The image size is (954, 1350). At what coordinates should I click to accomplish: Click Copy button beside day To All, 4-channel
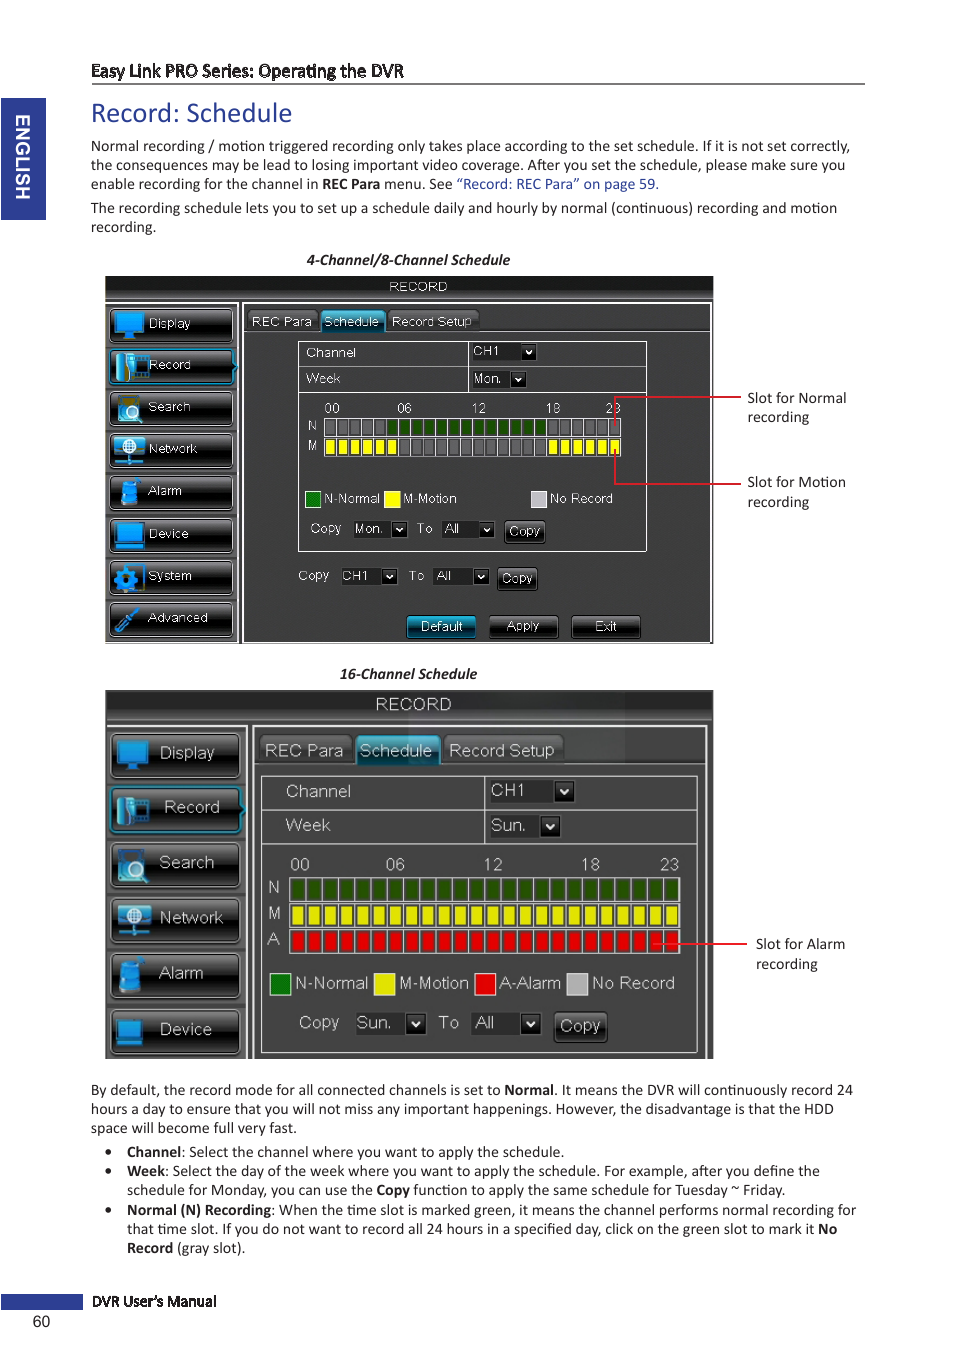coord(525,531)
